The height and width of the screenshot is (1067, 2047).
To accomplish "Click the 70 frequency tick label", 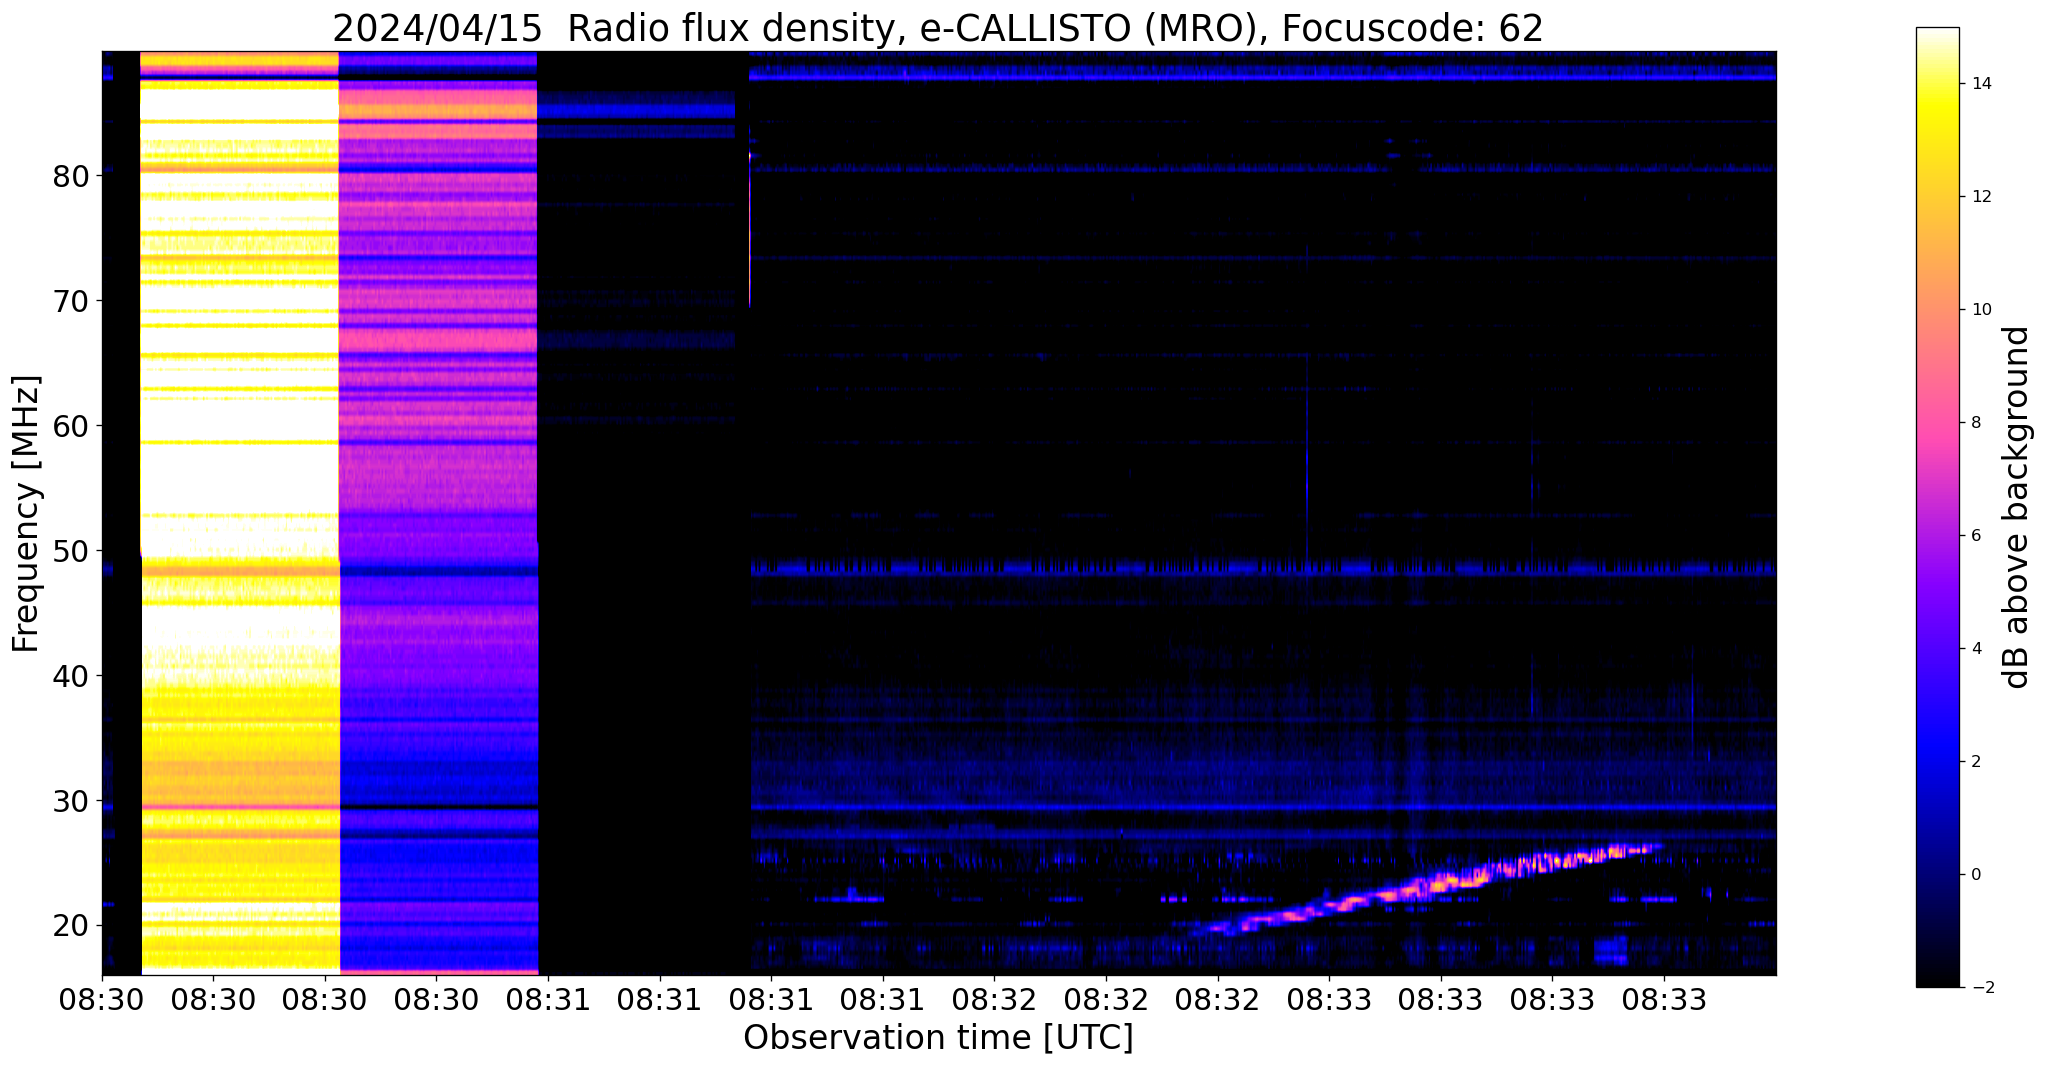I will tap(71, 301).
